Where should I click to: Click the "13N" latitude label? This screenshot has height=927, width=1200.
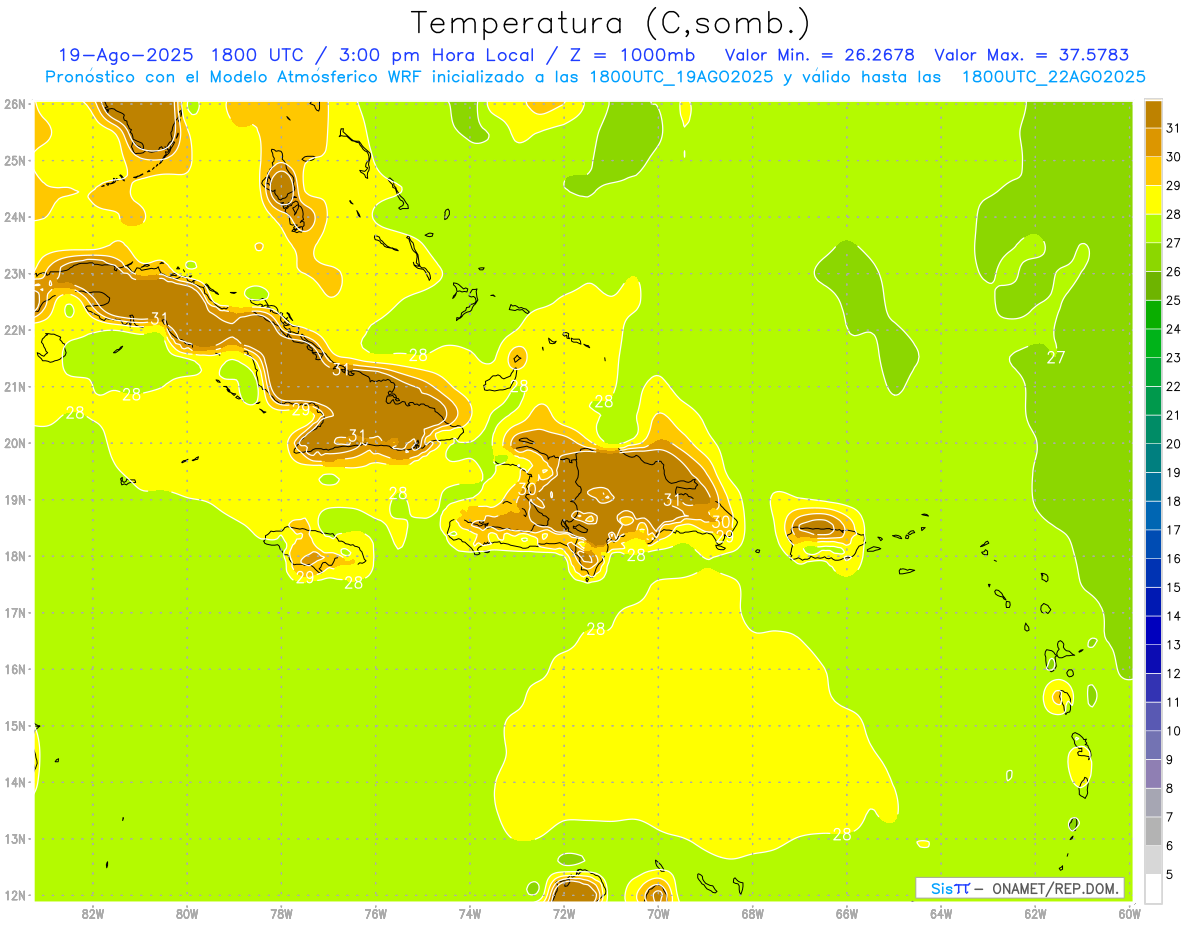15,838
